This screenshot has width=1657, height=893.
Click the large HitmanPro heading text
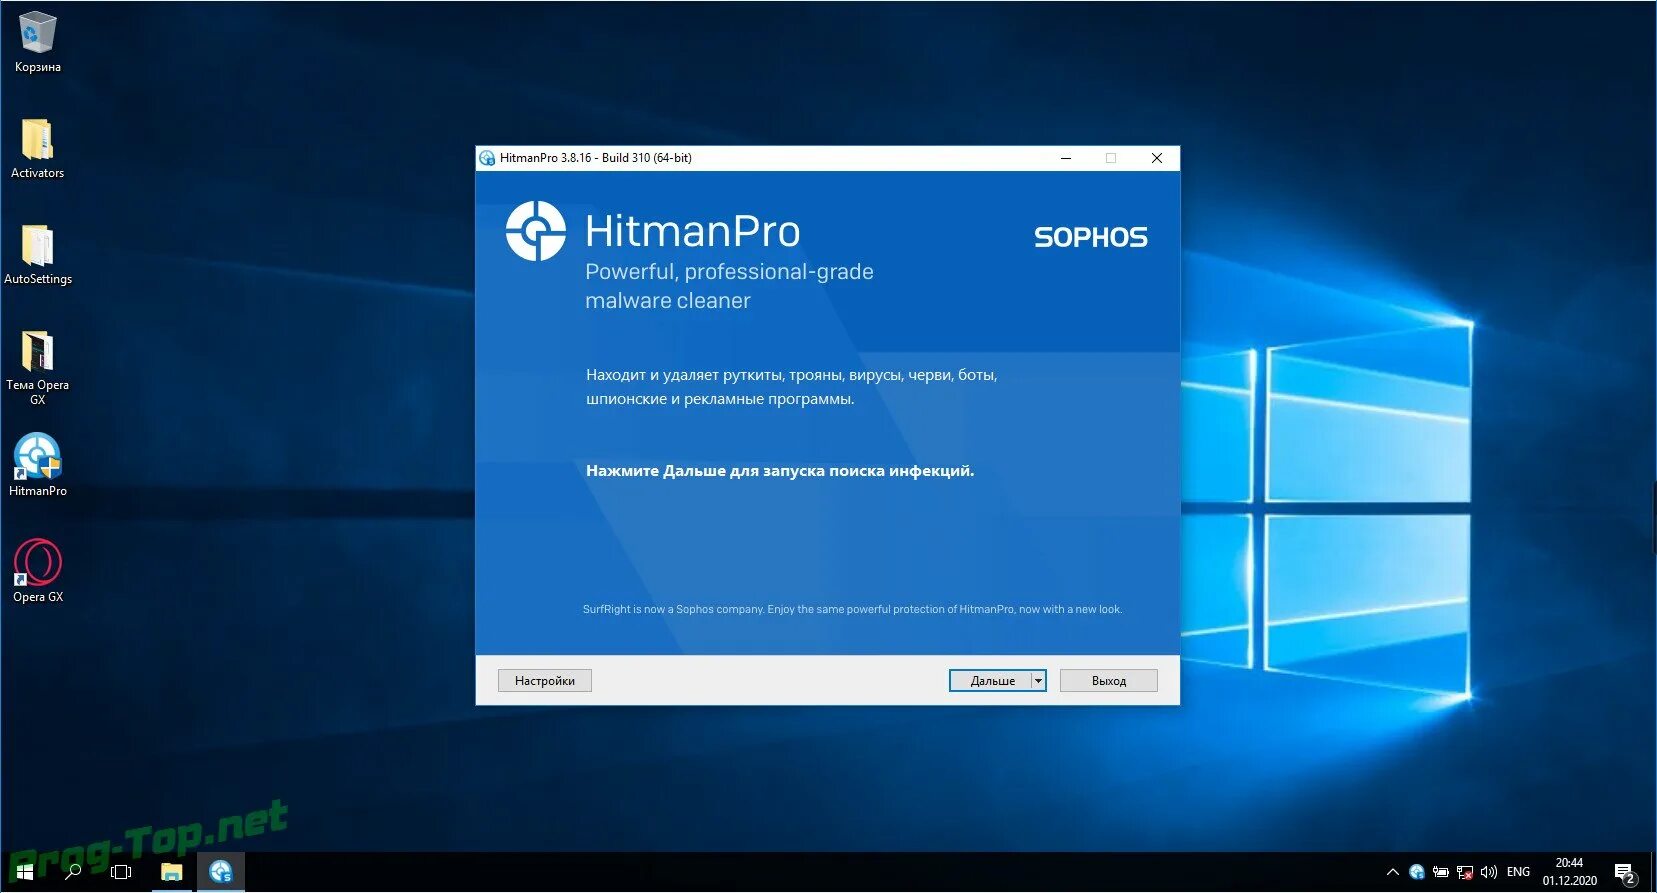point(692,231)
